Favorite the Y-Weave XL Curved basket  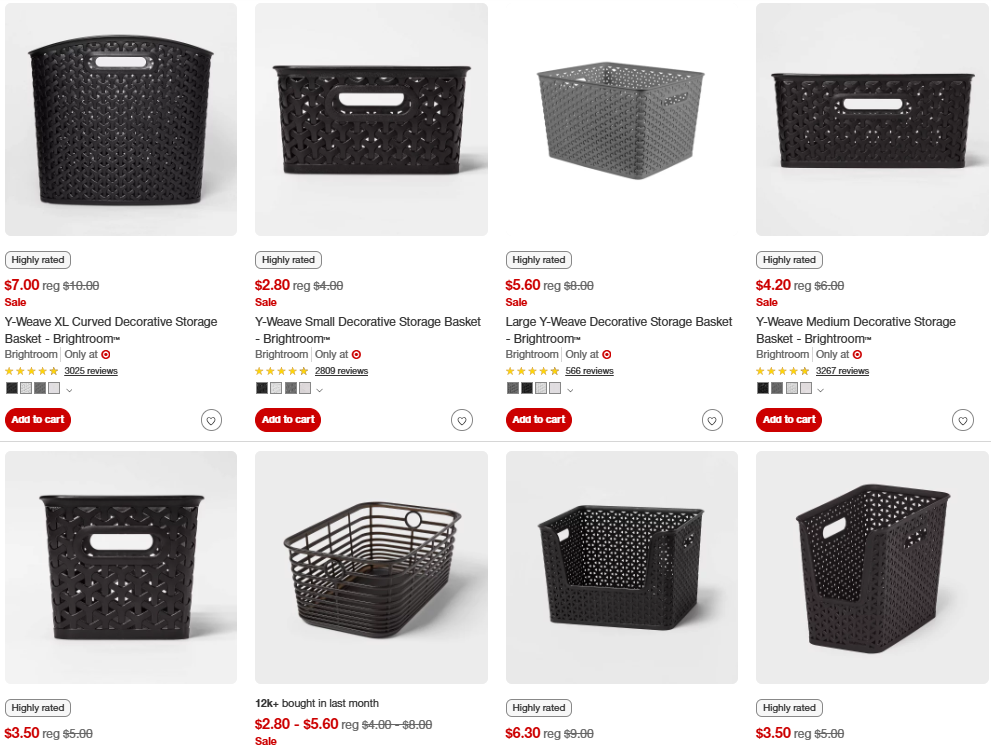(211, 420)
